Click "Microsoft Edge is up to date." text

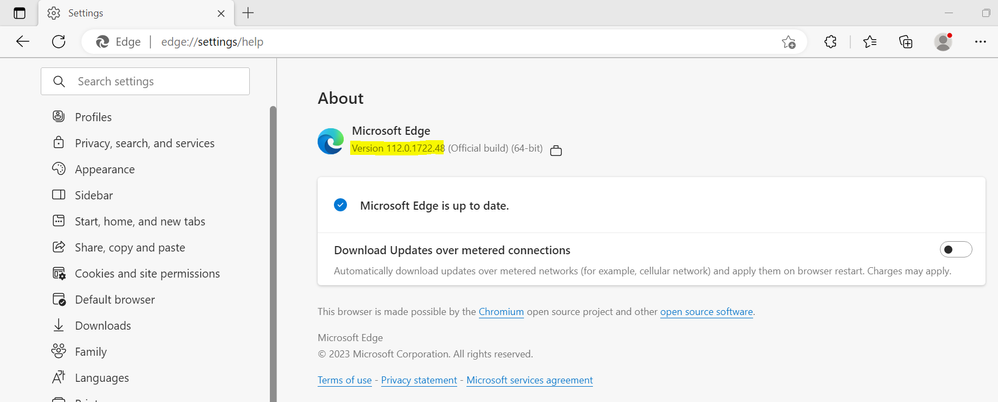435,205
